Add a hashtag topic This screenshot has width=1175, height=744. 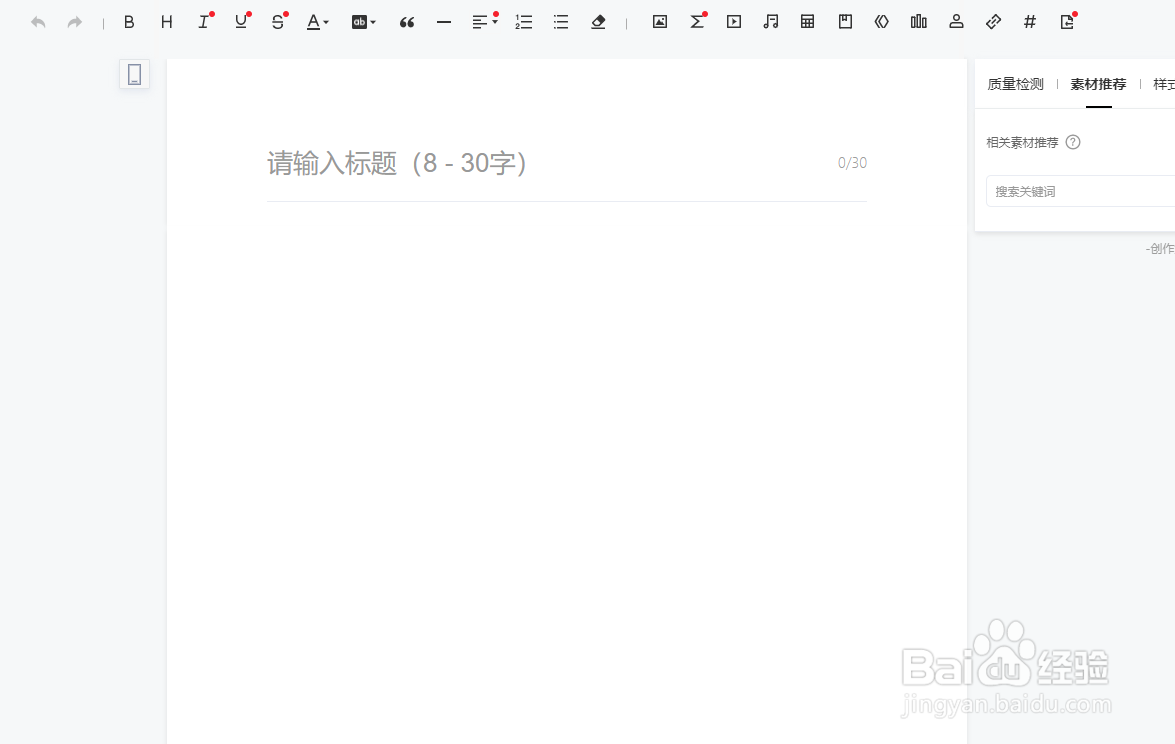pos(1030,21)
